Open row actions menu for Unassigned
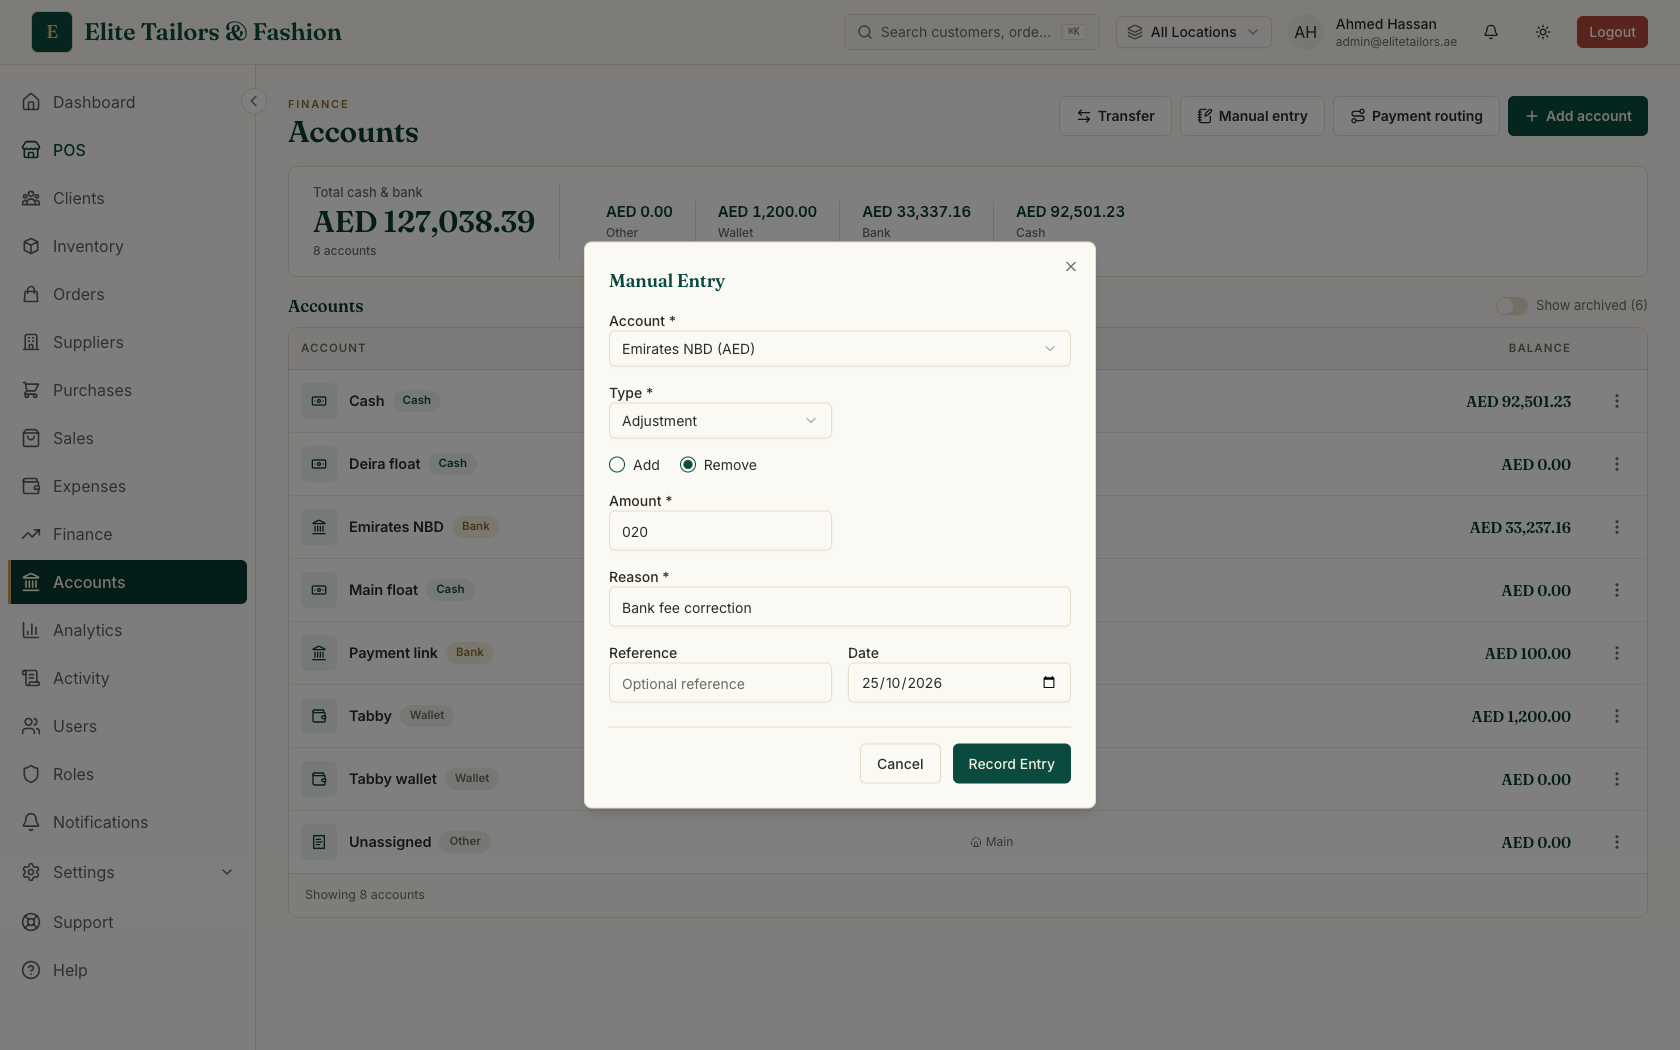1680x1050 pixels. click(1617, 842)
